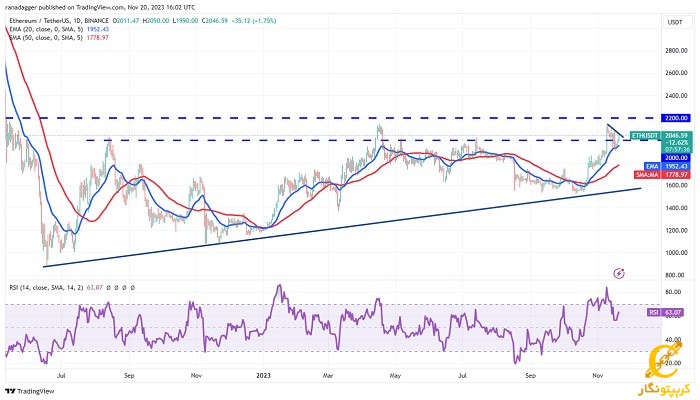The image size is (700, 400).
Task: Click the 1200.00 price axis value
Action: [x=676, y=230]
